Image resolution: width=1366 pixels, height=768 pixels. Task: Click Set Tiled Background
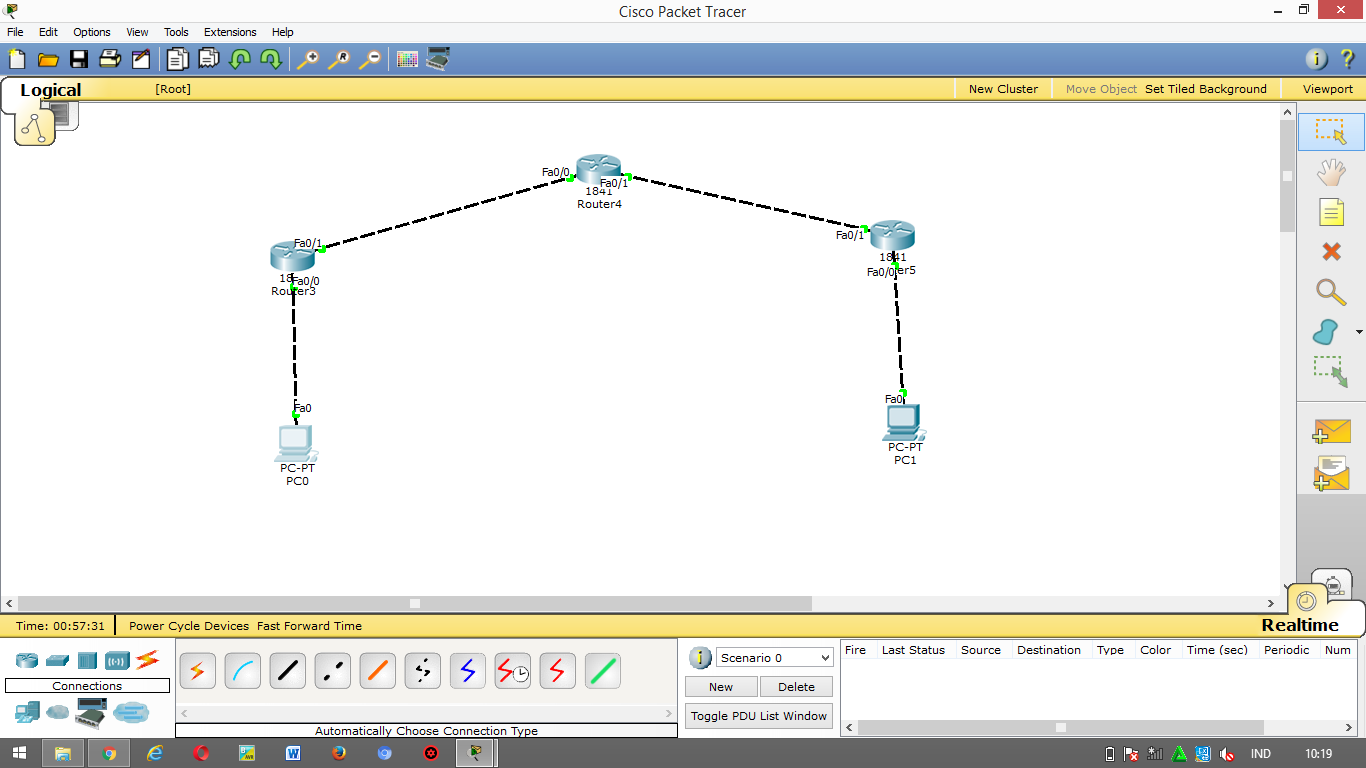pyautogui.click(x=1206, y=89)
